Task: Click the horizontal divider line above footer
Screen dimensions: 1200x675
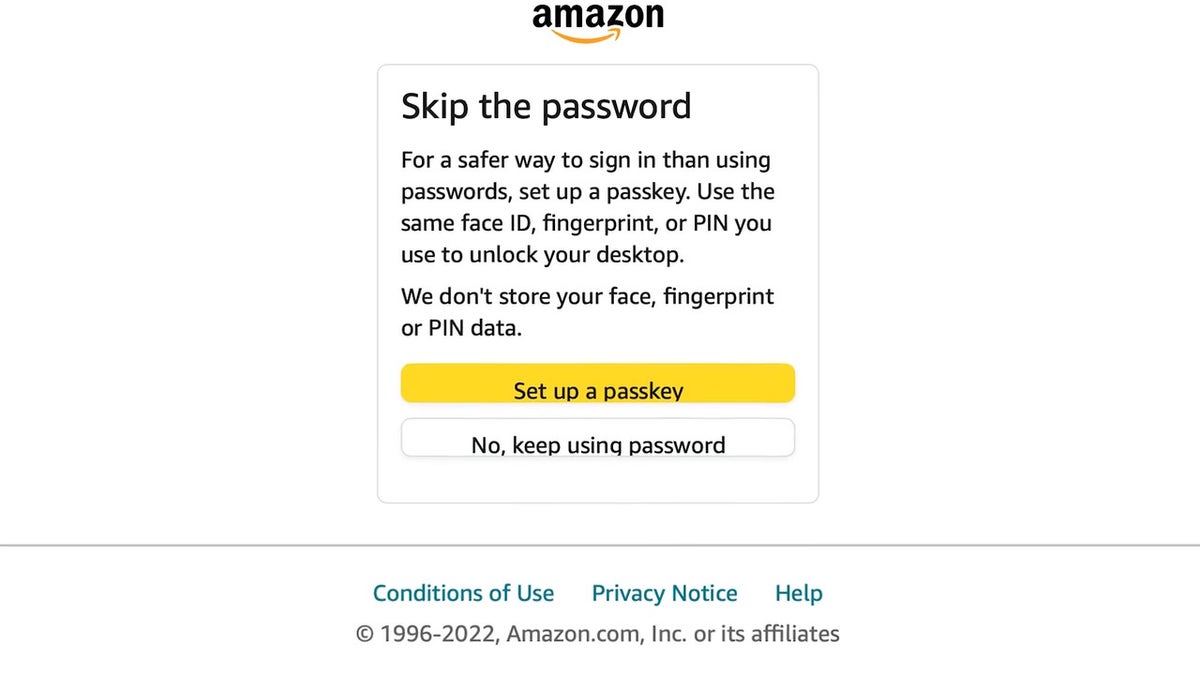Action: click(600, 546)
